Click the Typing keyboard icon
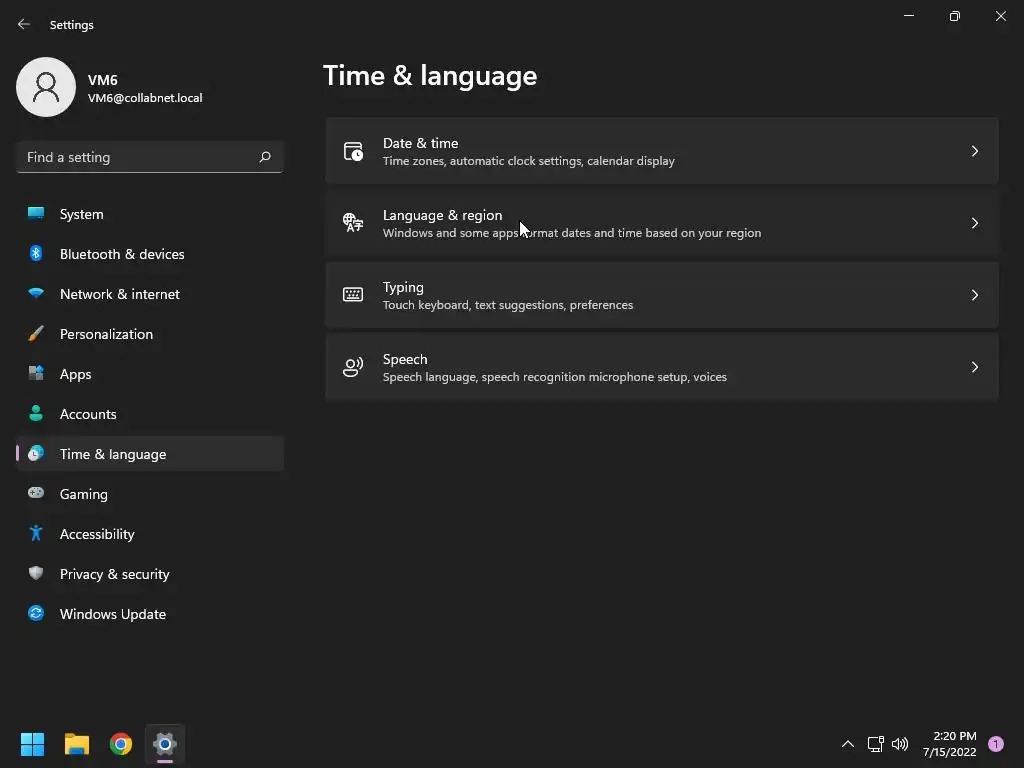This screenshot has height=768, width=1024. click(353, 295)
